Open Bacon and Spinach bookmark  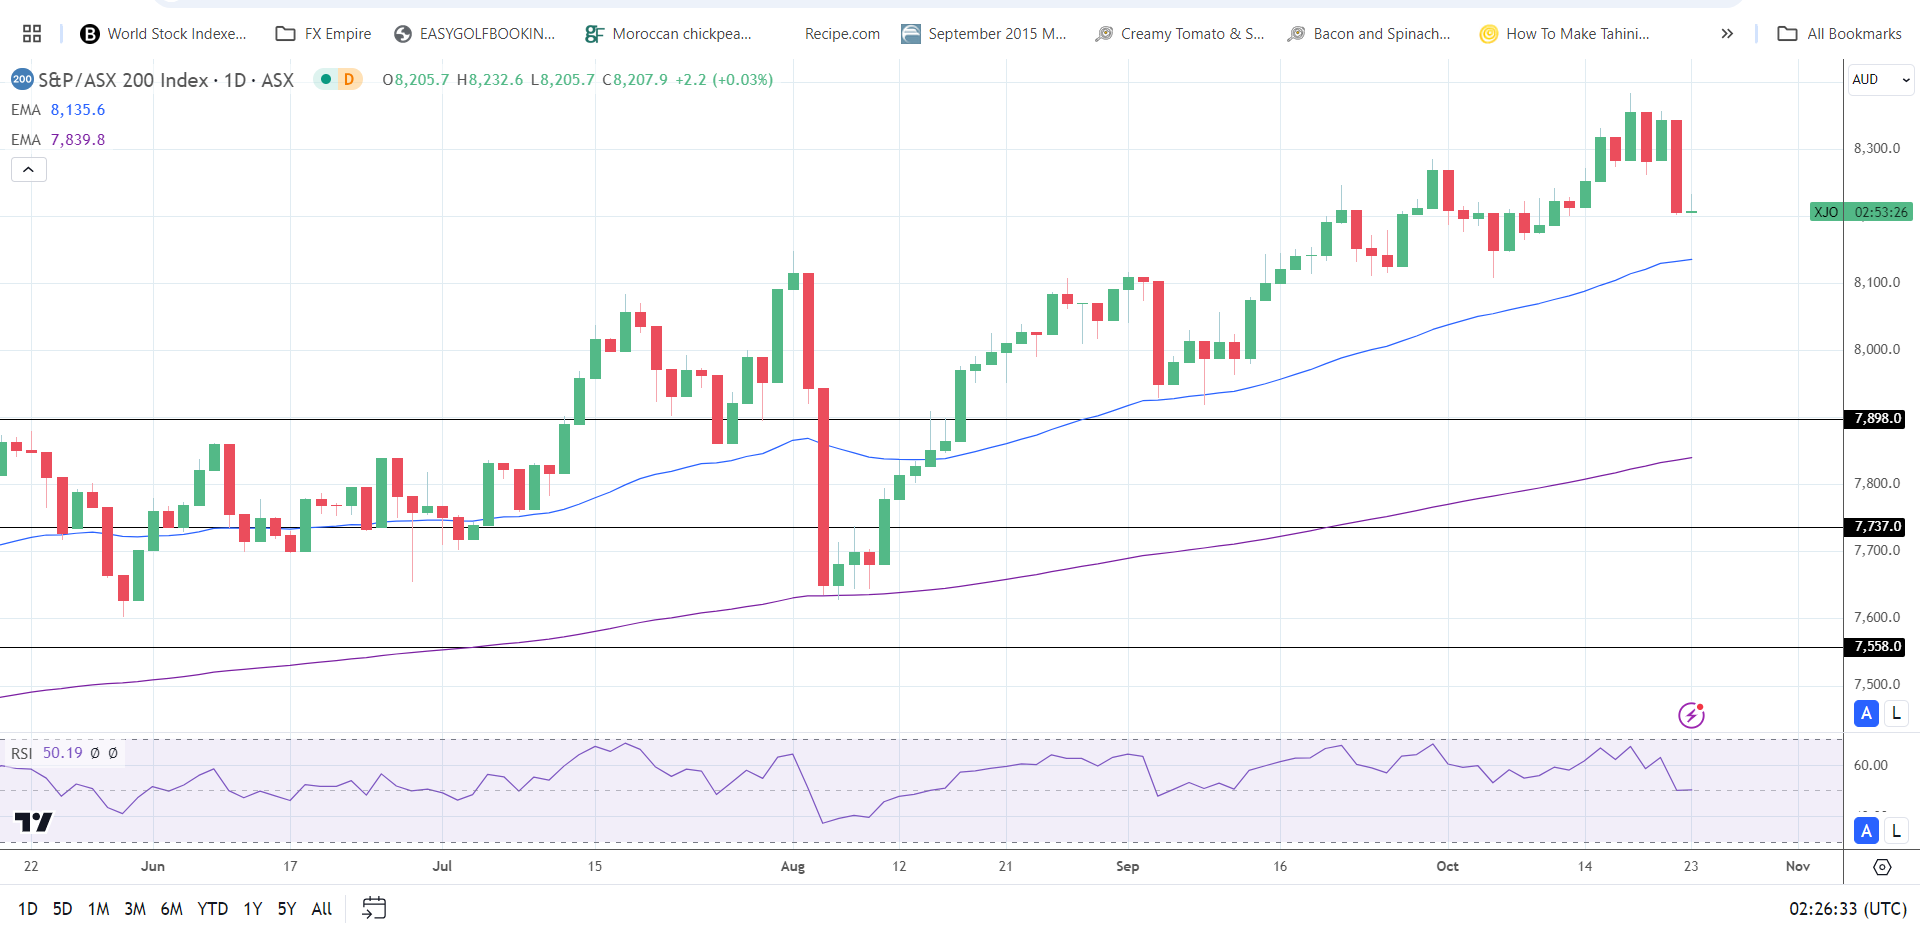point(1369,34)
